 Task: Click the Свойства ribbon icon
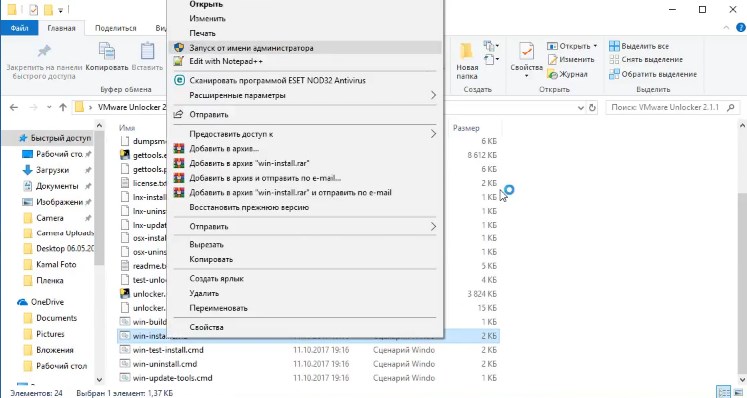pyautogui.click(x=526, y=51)
